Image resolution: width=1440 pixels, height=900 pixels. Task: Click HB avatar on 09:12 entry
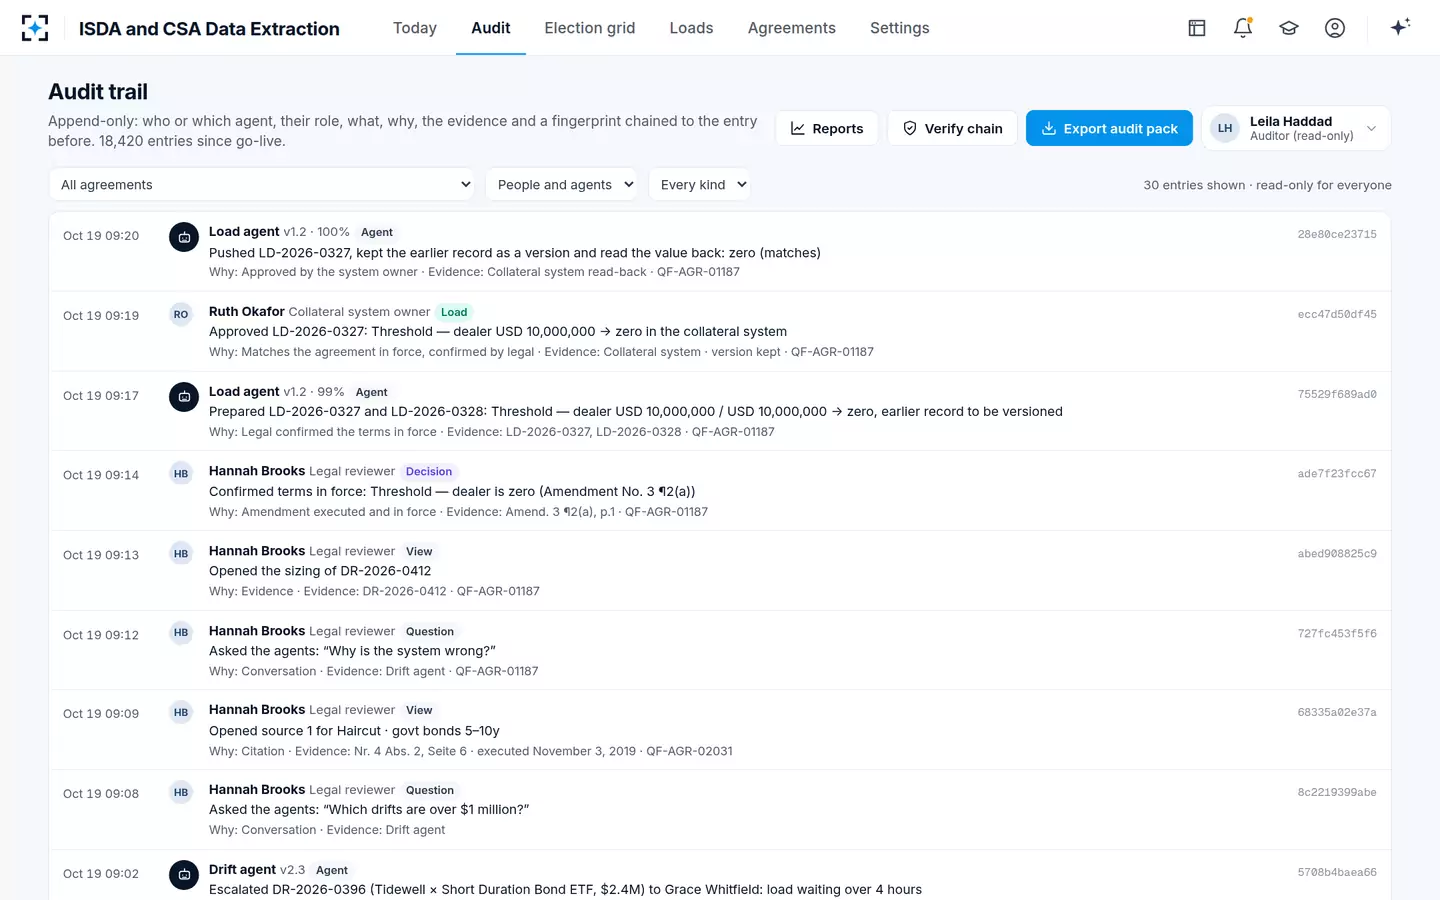pos(181,633)
